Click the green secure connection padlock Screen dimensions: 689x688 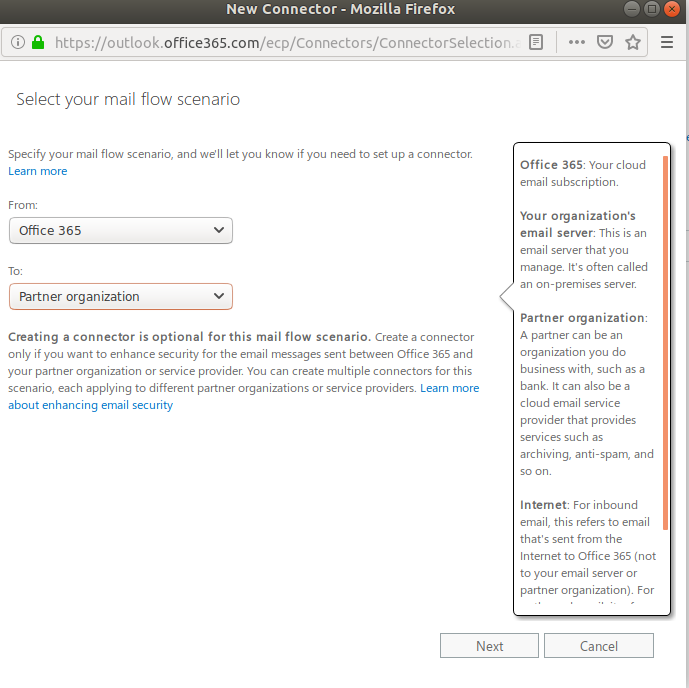[38, 42]
